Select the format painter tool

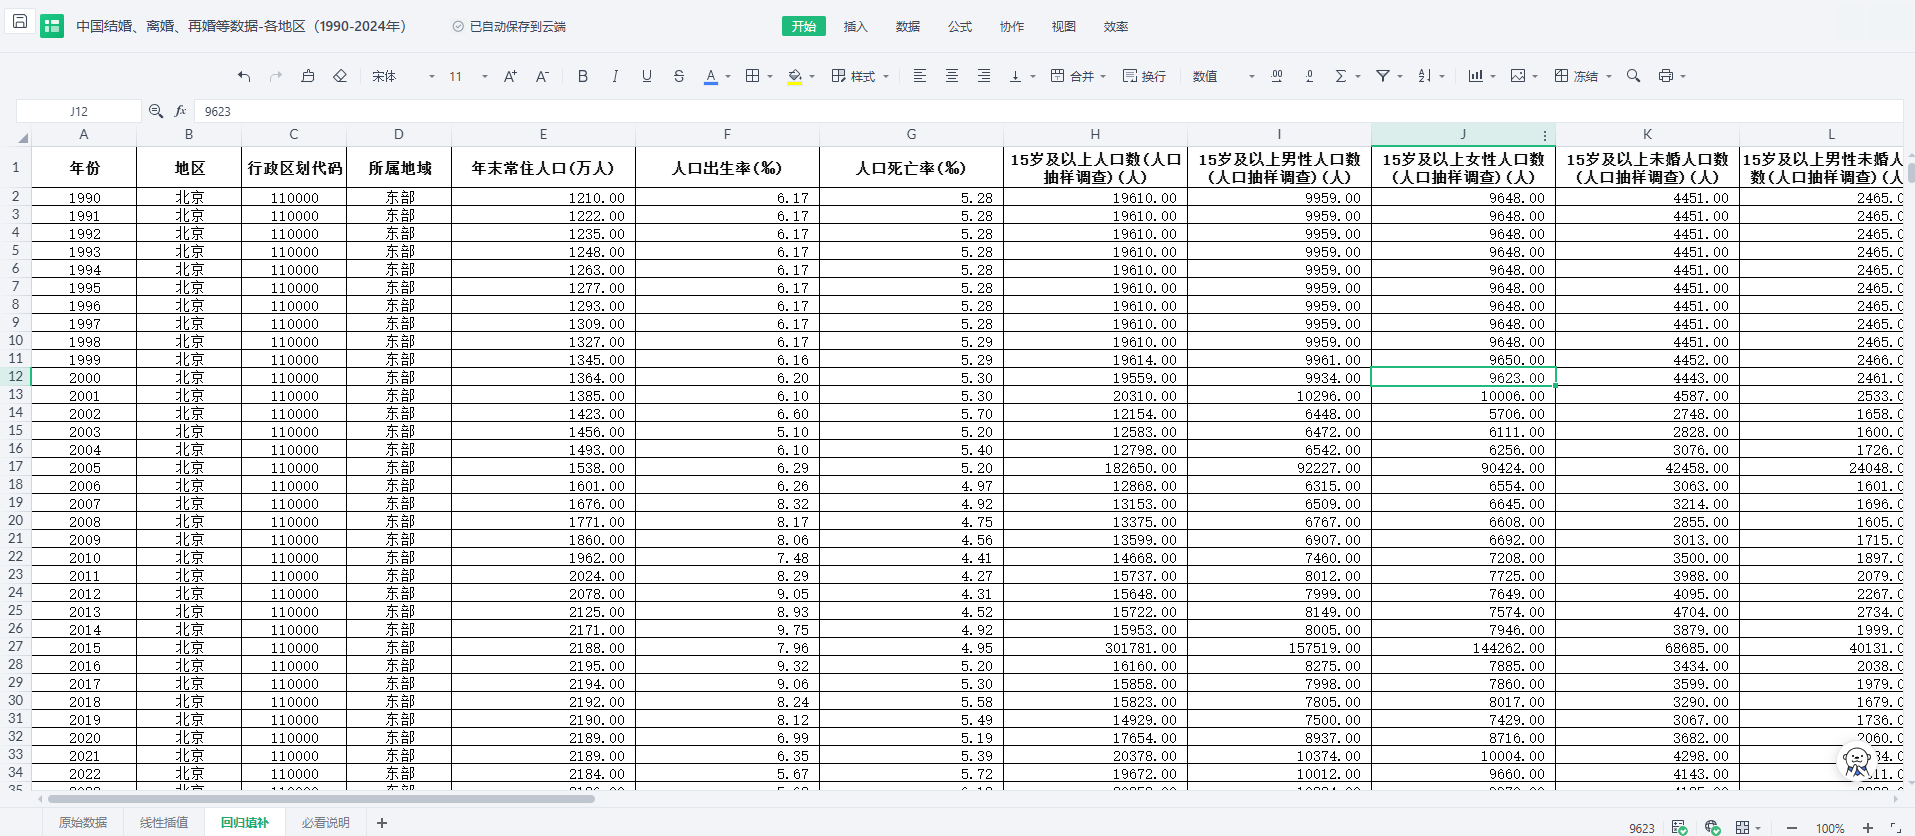point(308,76)
